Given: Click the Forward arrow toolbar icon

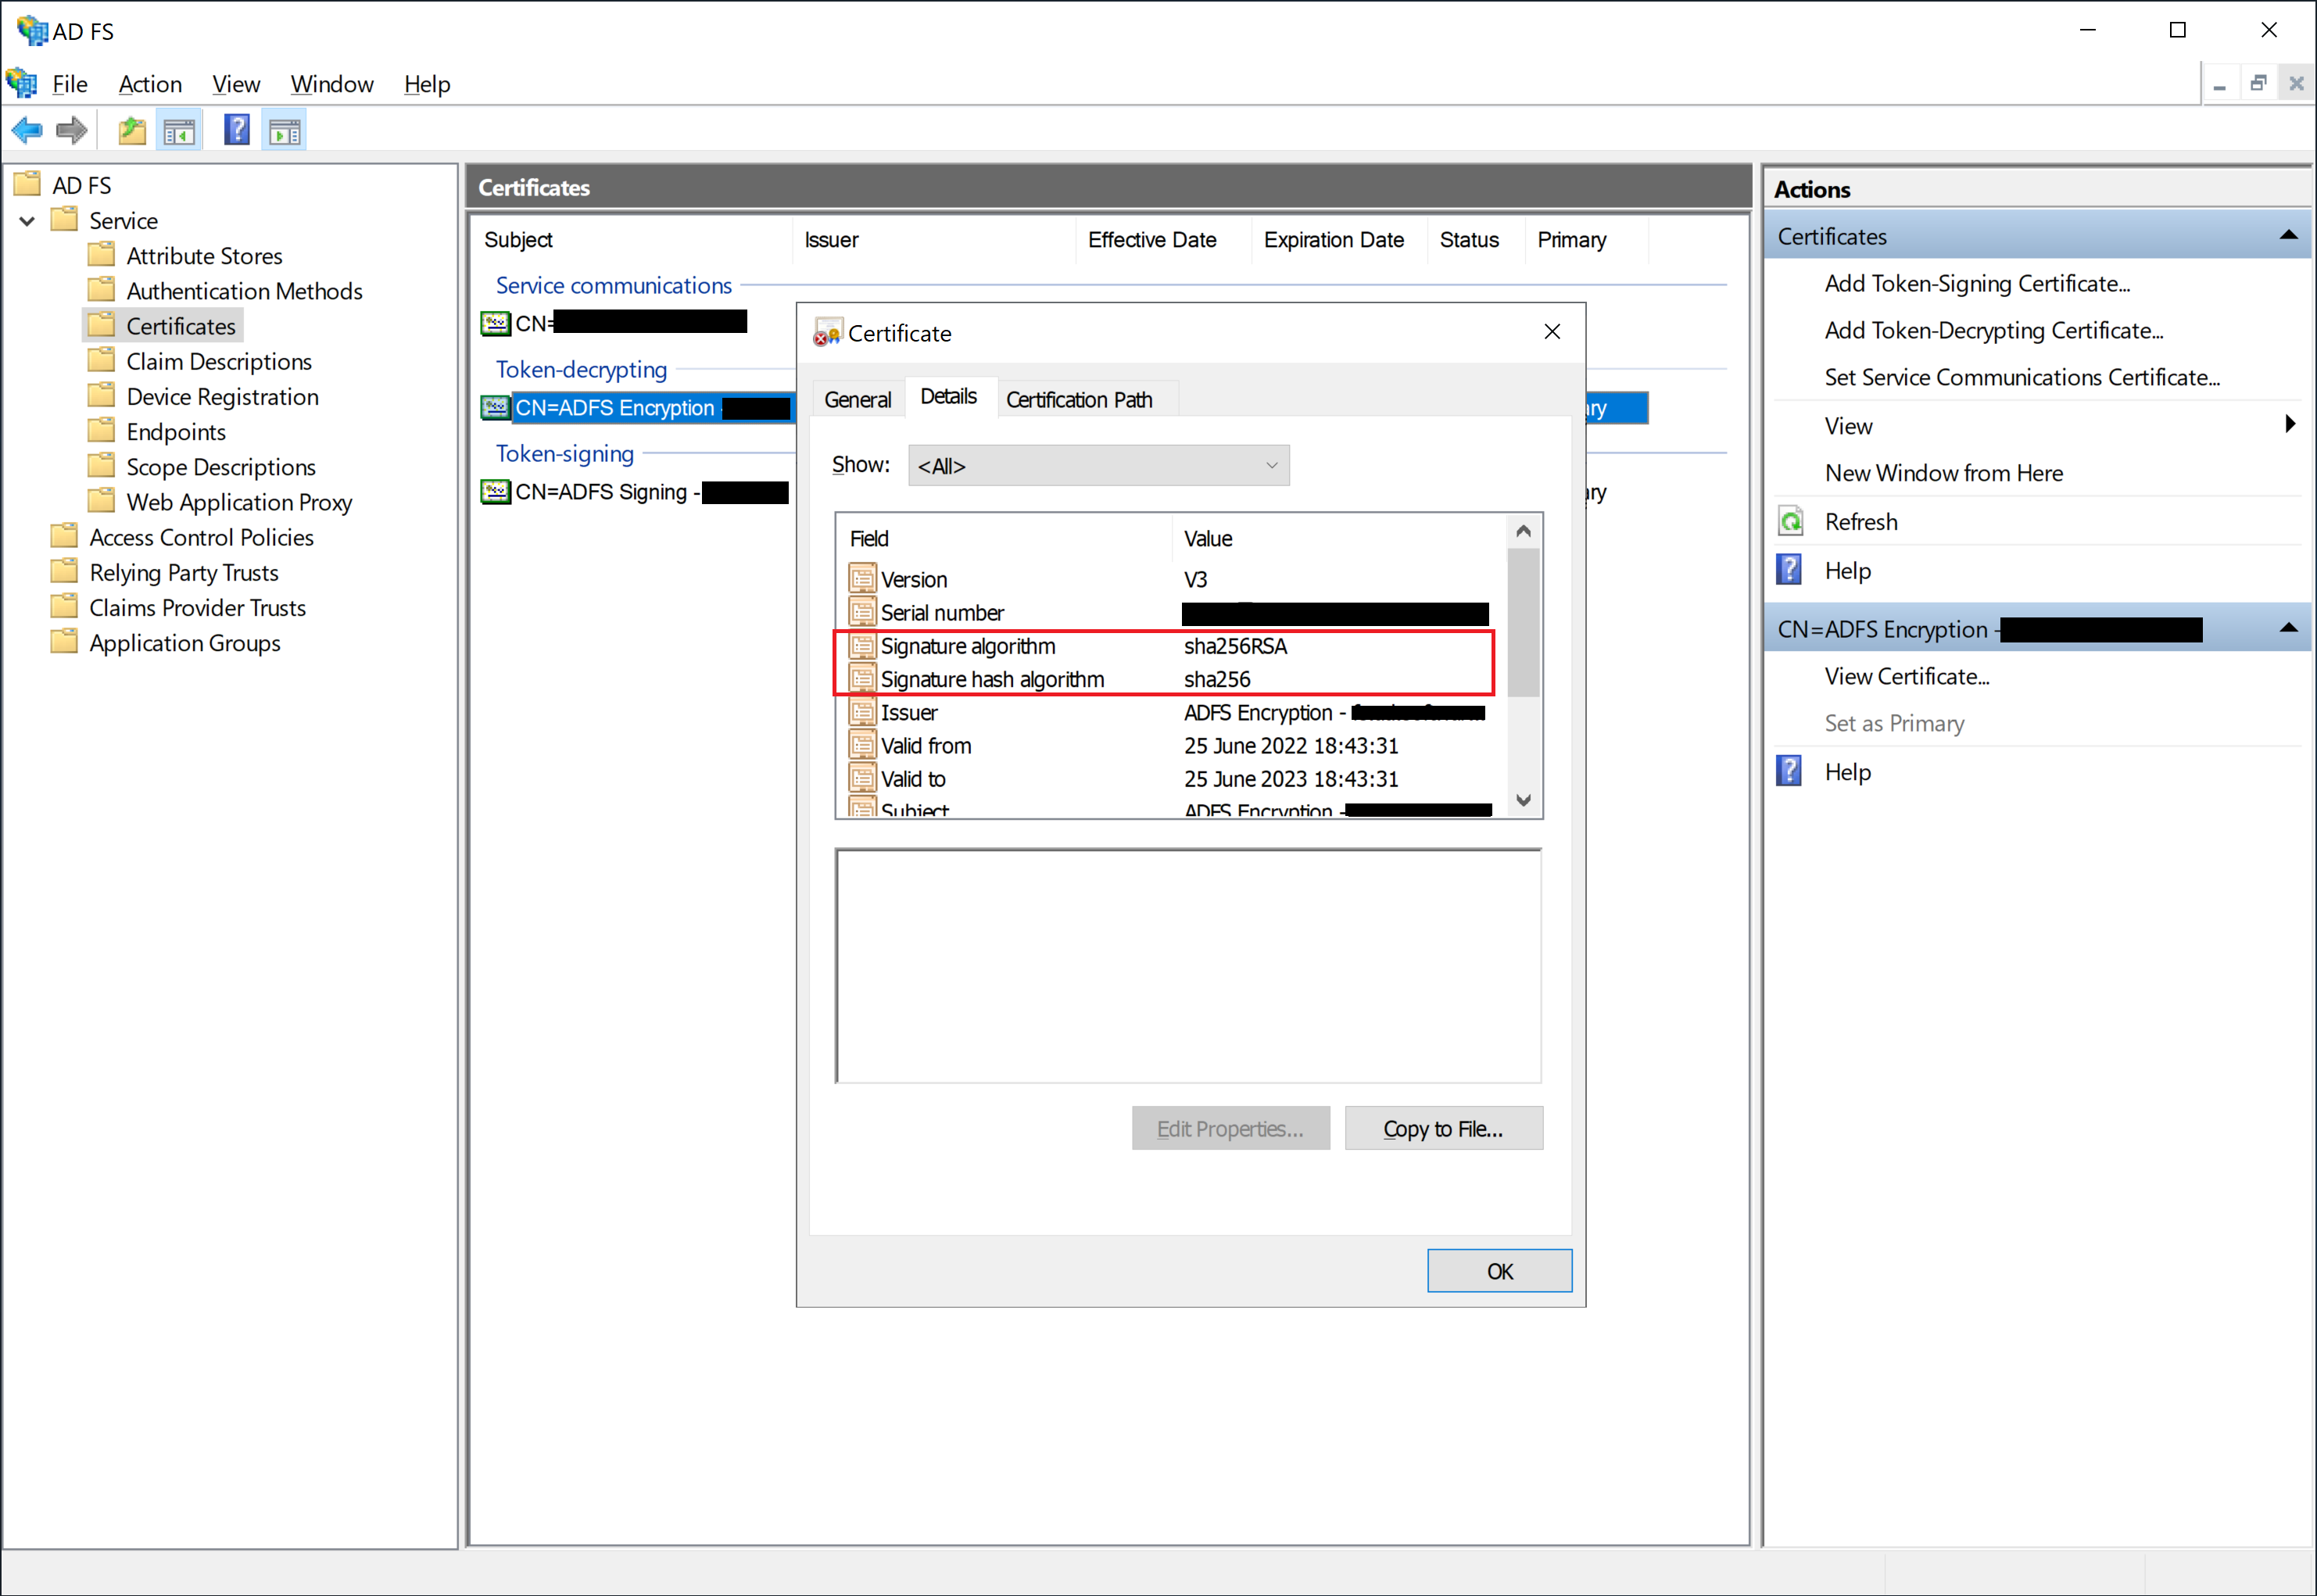Looking at the screenshot, I should [72, 130].
